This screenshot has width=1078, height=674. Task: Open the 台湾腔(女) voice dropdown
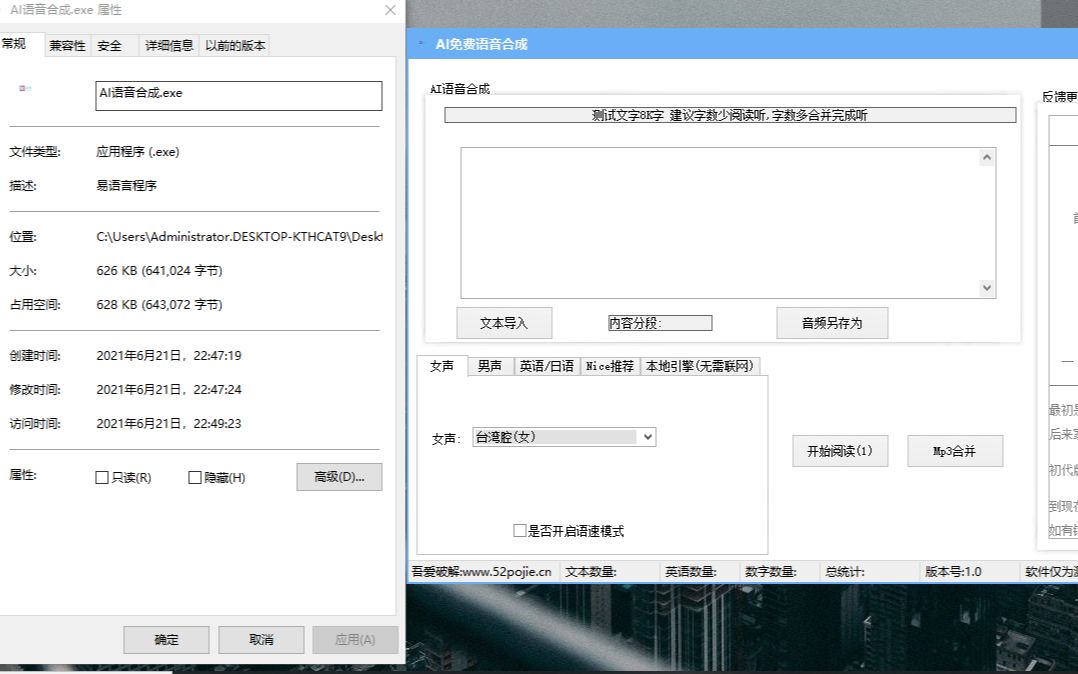tap(648, 437)
